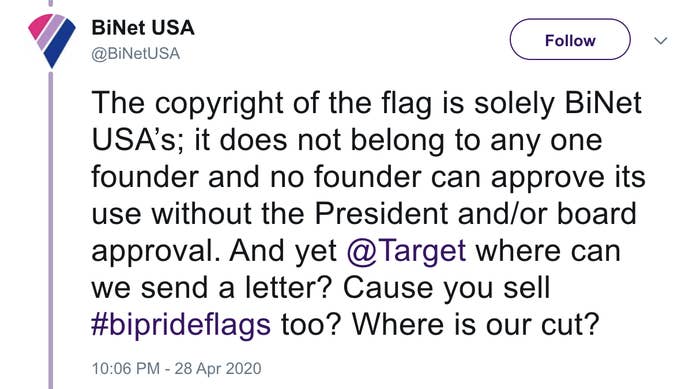This screenshot has height=389, width=700.
Task: Click the thread line beside the timestamp
Action: click(50, 368)
